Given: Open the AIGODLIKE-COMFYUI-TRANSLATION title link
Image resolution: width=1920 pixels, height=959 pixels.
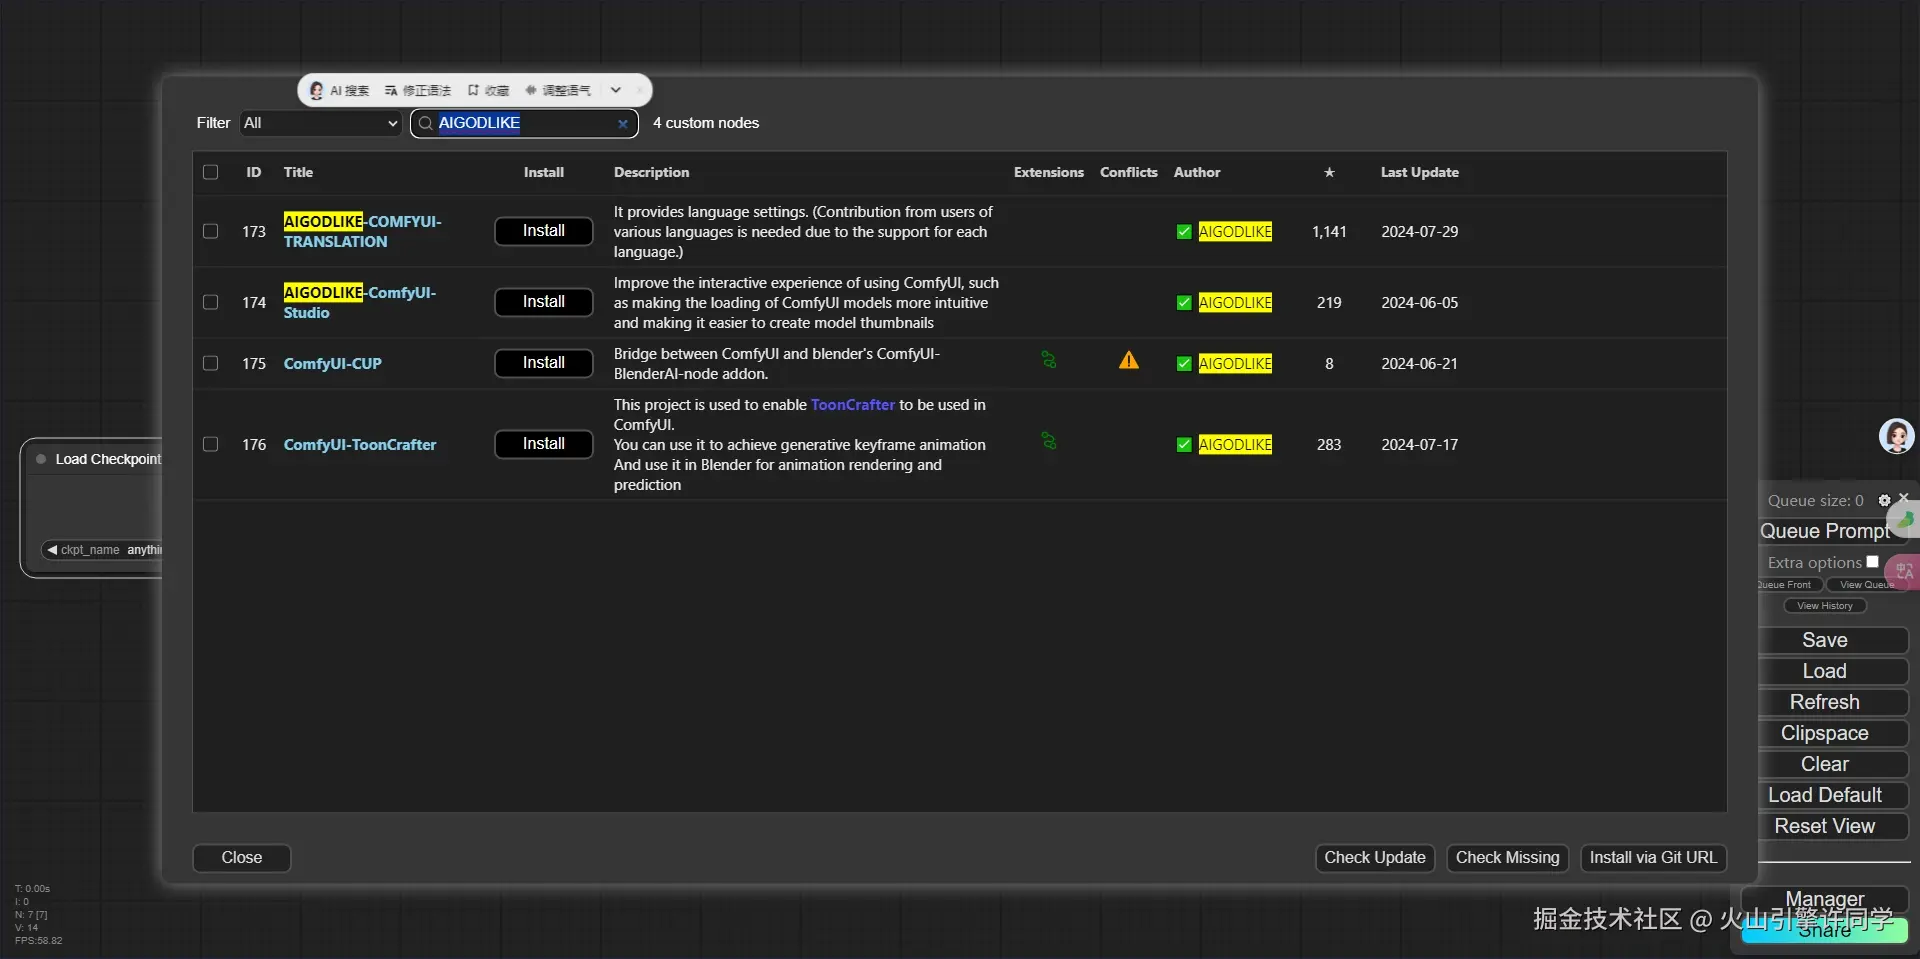Looking at the screenshot, I should coord(362,231).
